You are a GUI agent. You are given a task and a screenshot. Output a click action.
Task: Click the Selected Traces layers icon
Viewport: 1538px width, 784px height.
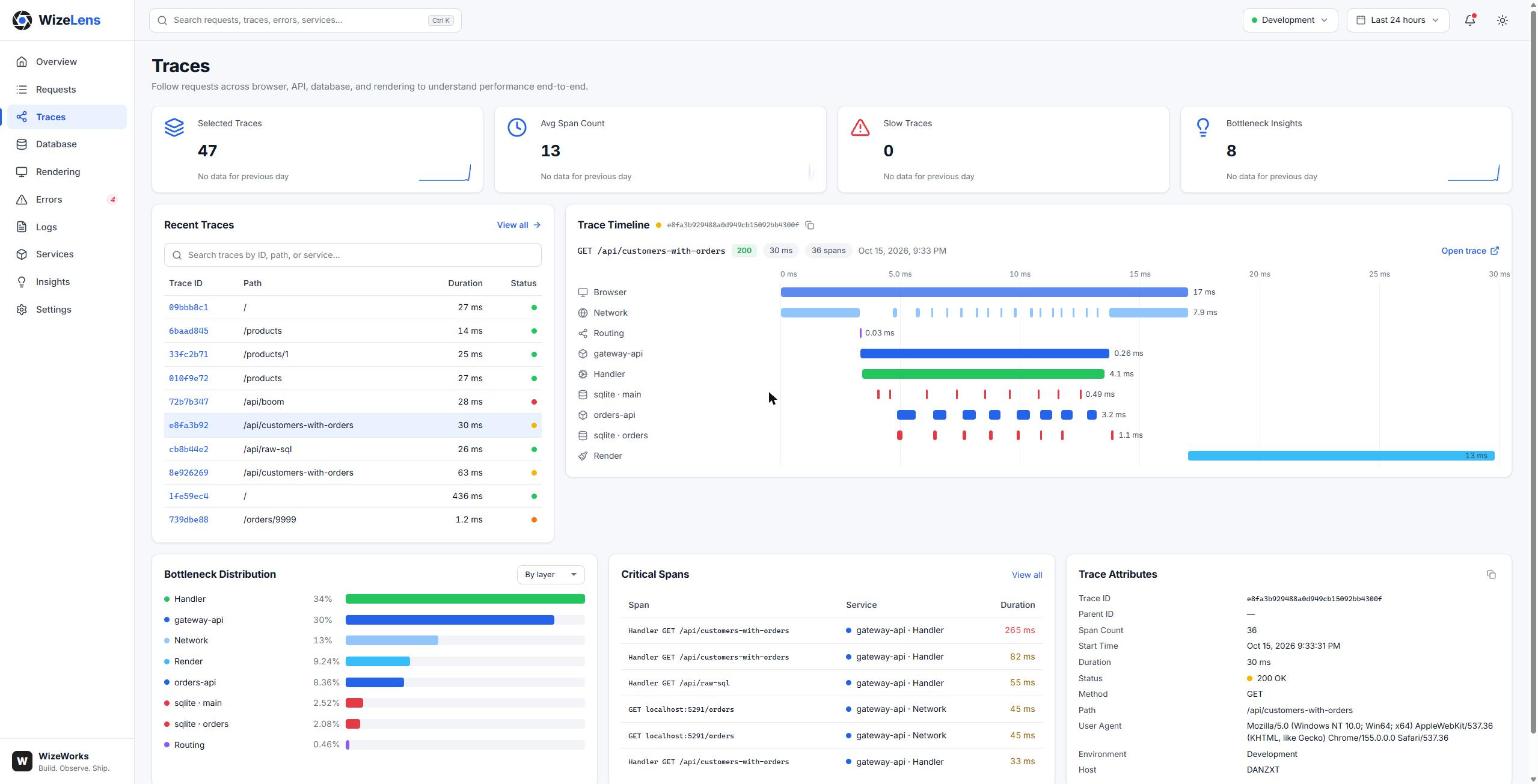(175, 128)
